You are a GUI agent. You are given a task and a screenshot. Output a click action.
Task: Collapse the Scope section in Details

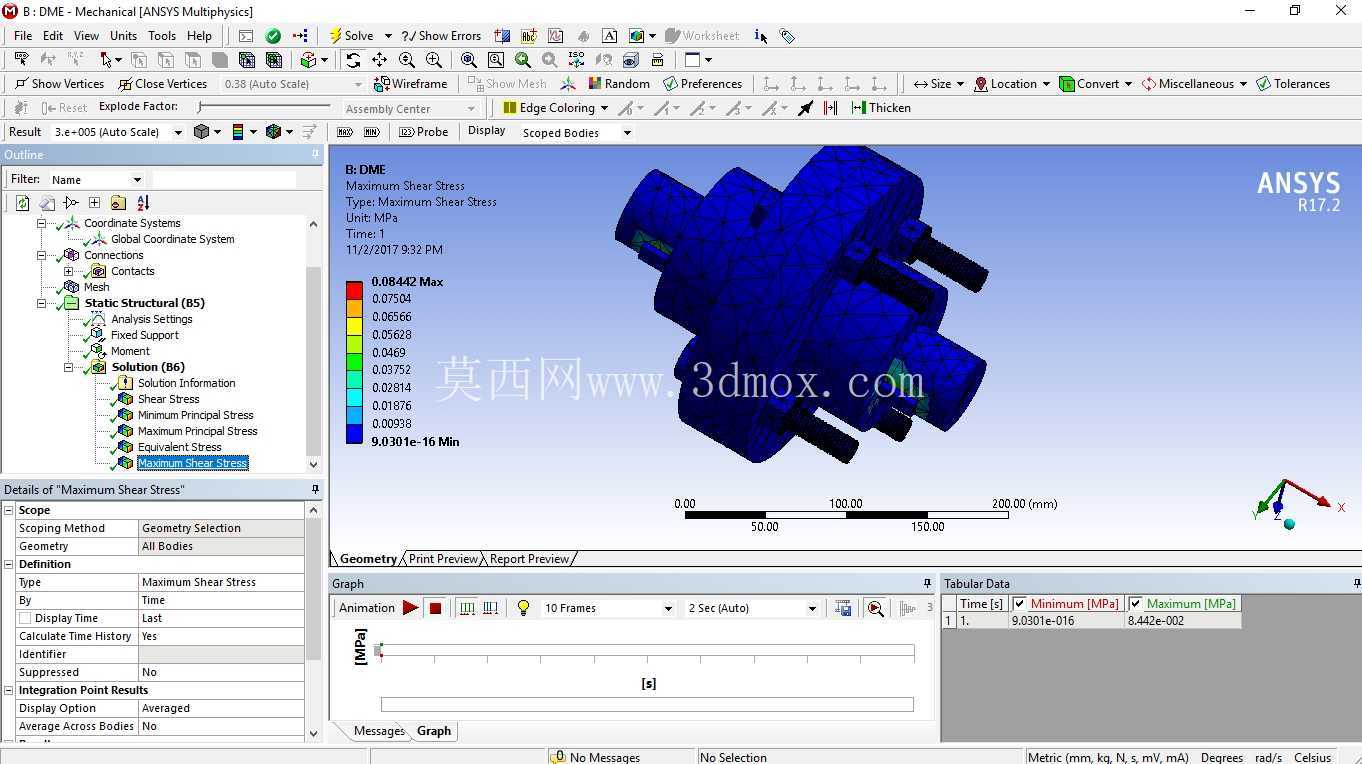tap(9, 510)
